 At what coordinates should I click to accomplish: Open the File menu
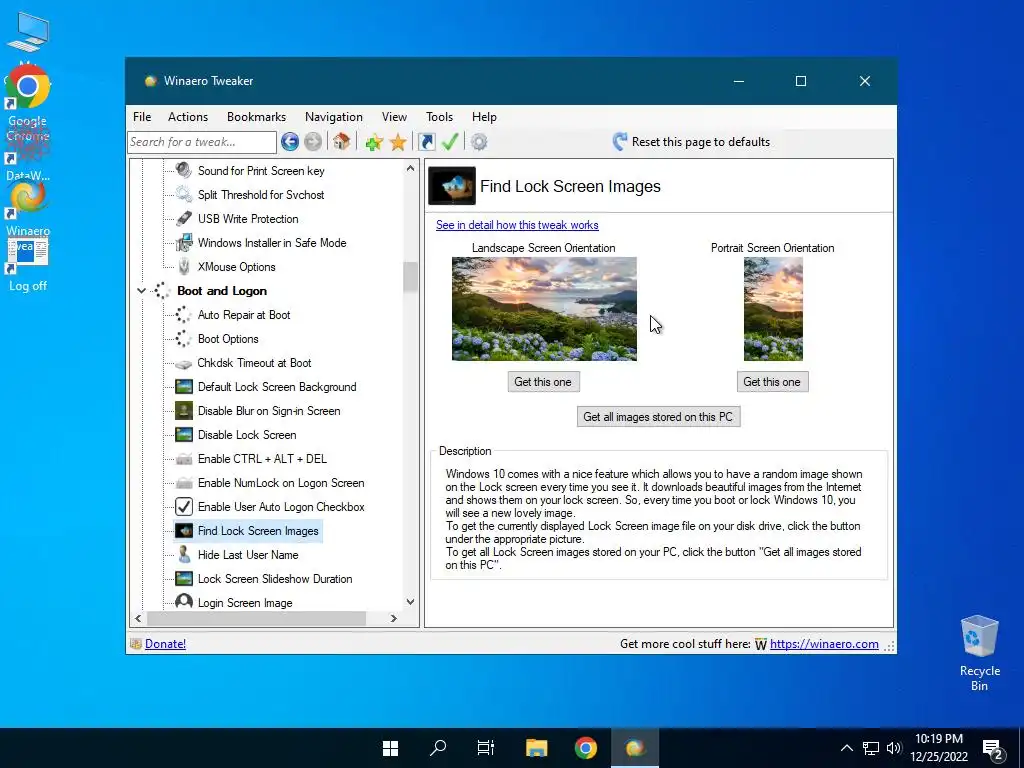142,117
